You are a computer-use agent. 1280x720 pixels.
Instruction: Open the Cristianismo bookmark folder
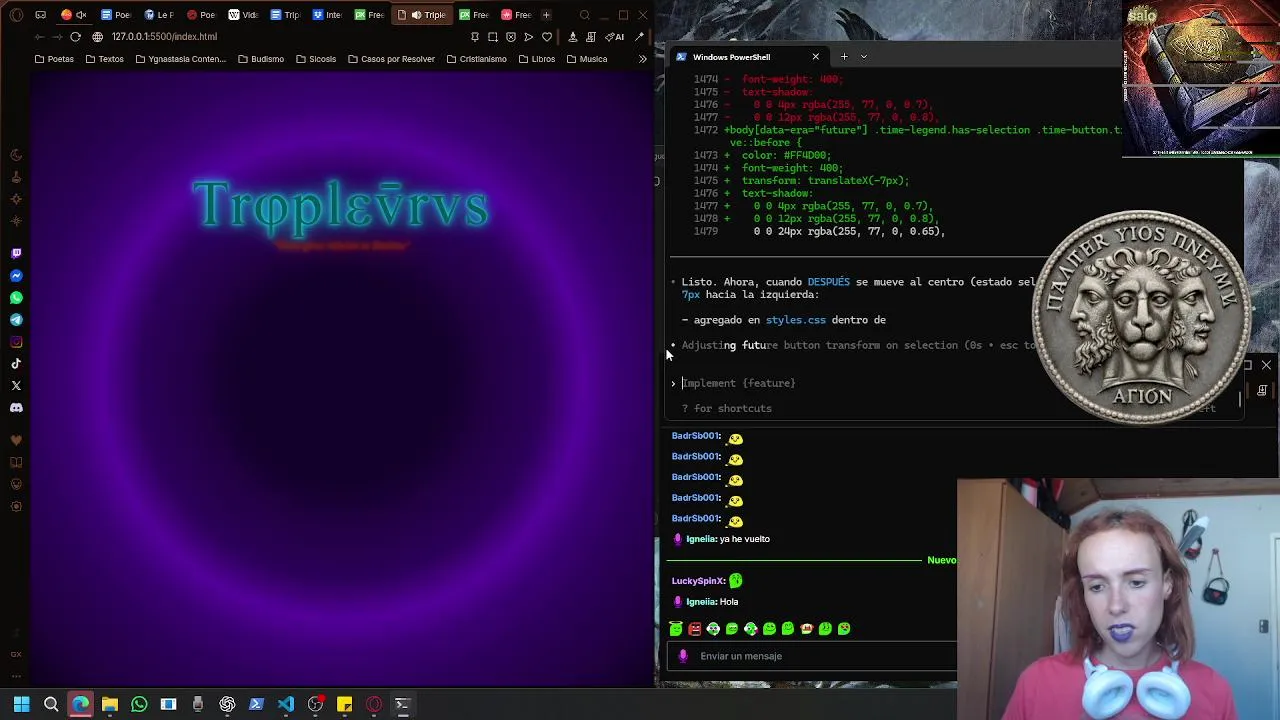click(x=477, y=59)
